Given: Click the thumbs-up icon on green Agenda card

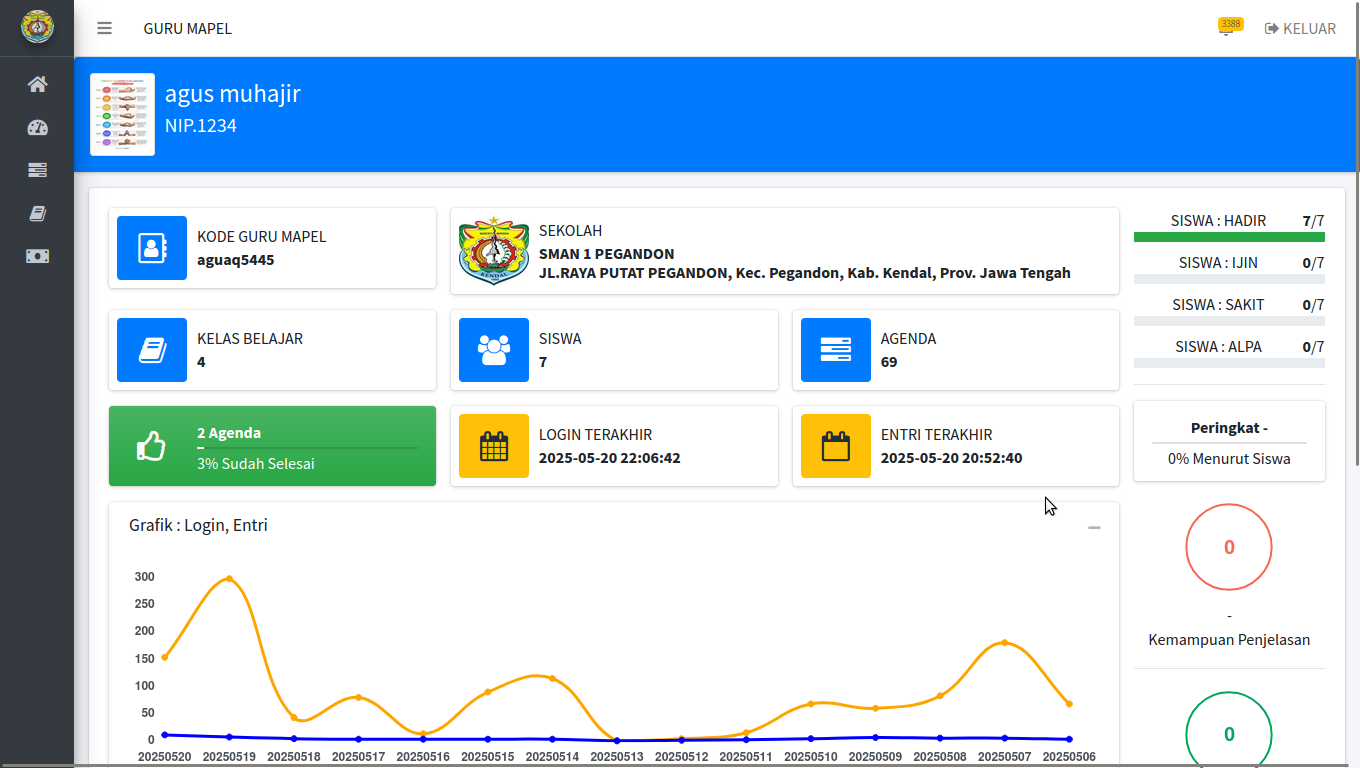Looking at the screenshot, I should tap(151, 446).
